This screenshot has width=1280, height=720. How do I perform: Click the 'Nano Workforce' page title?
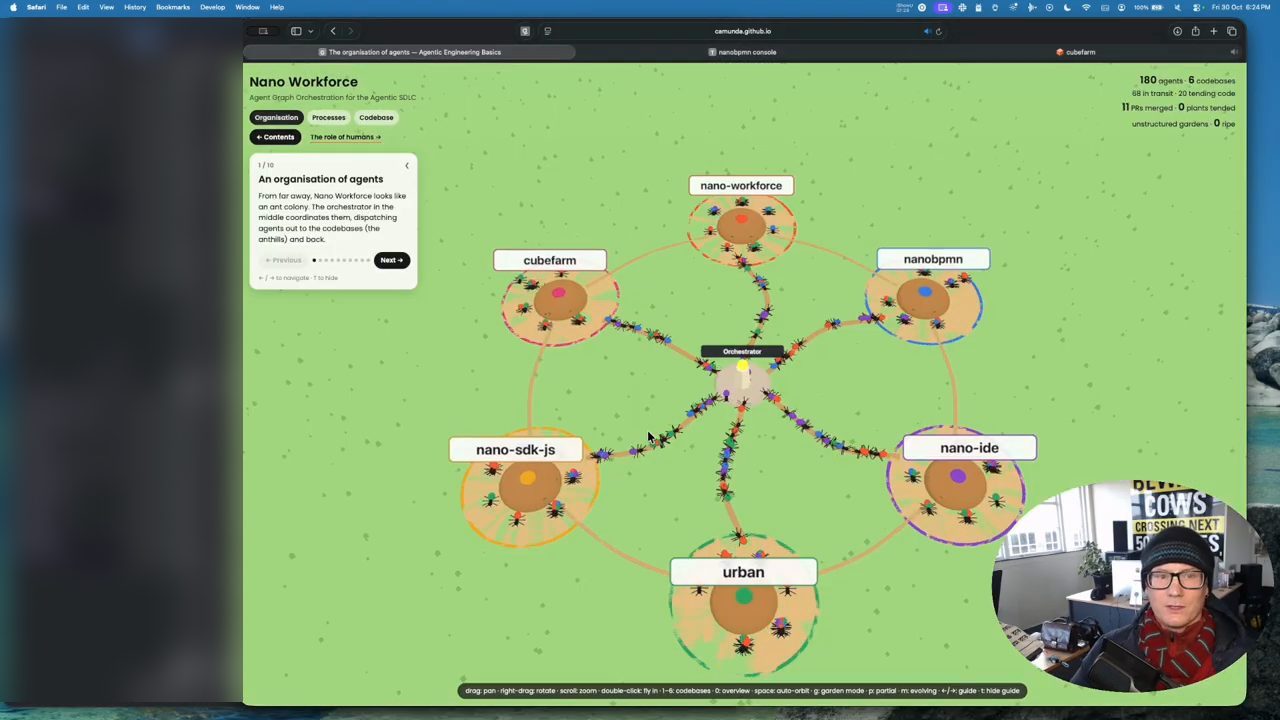click(303, 82)
